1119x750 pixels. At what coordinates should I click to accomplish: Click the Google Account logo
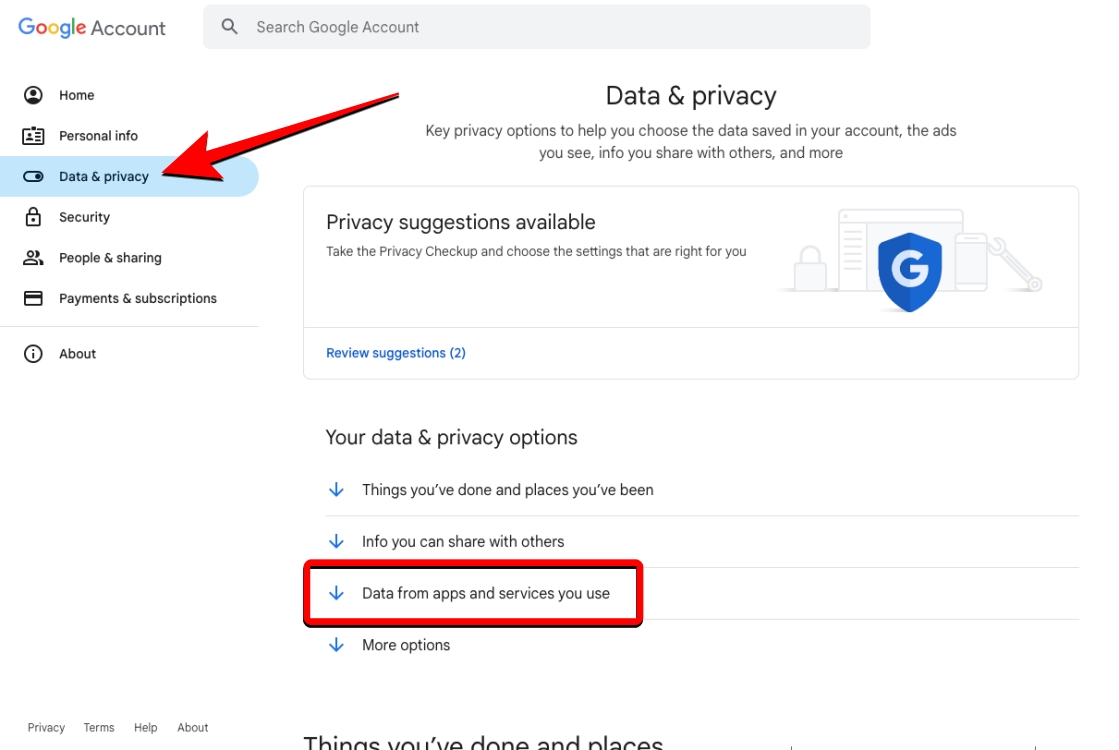pyautogui.click(x=92, y=28)
